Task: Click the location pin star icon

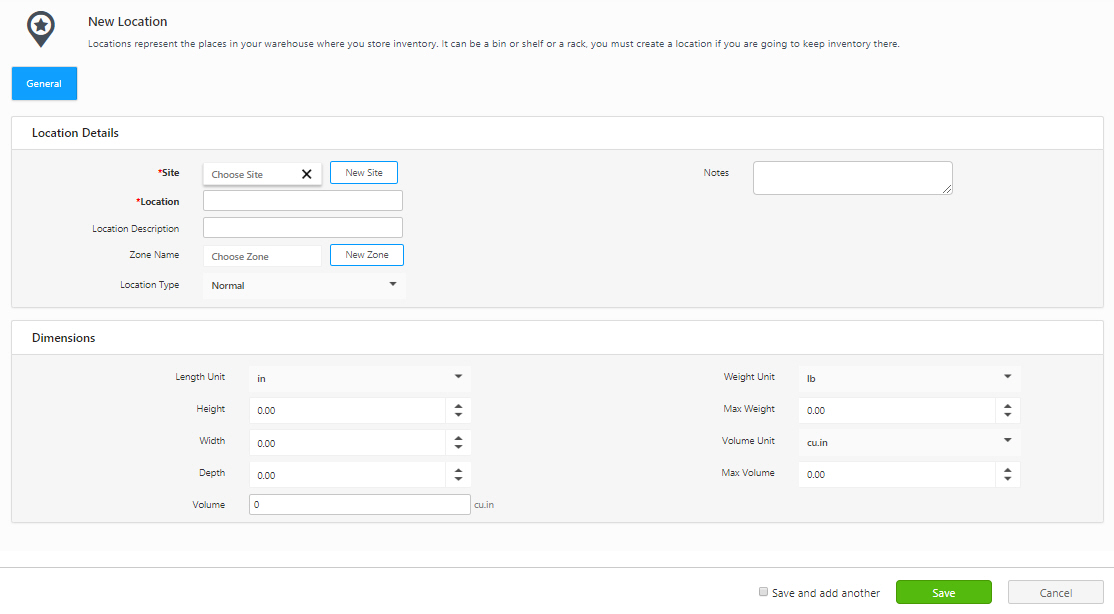Action: click(x=40, y=29)
